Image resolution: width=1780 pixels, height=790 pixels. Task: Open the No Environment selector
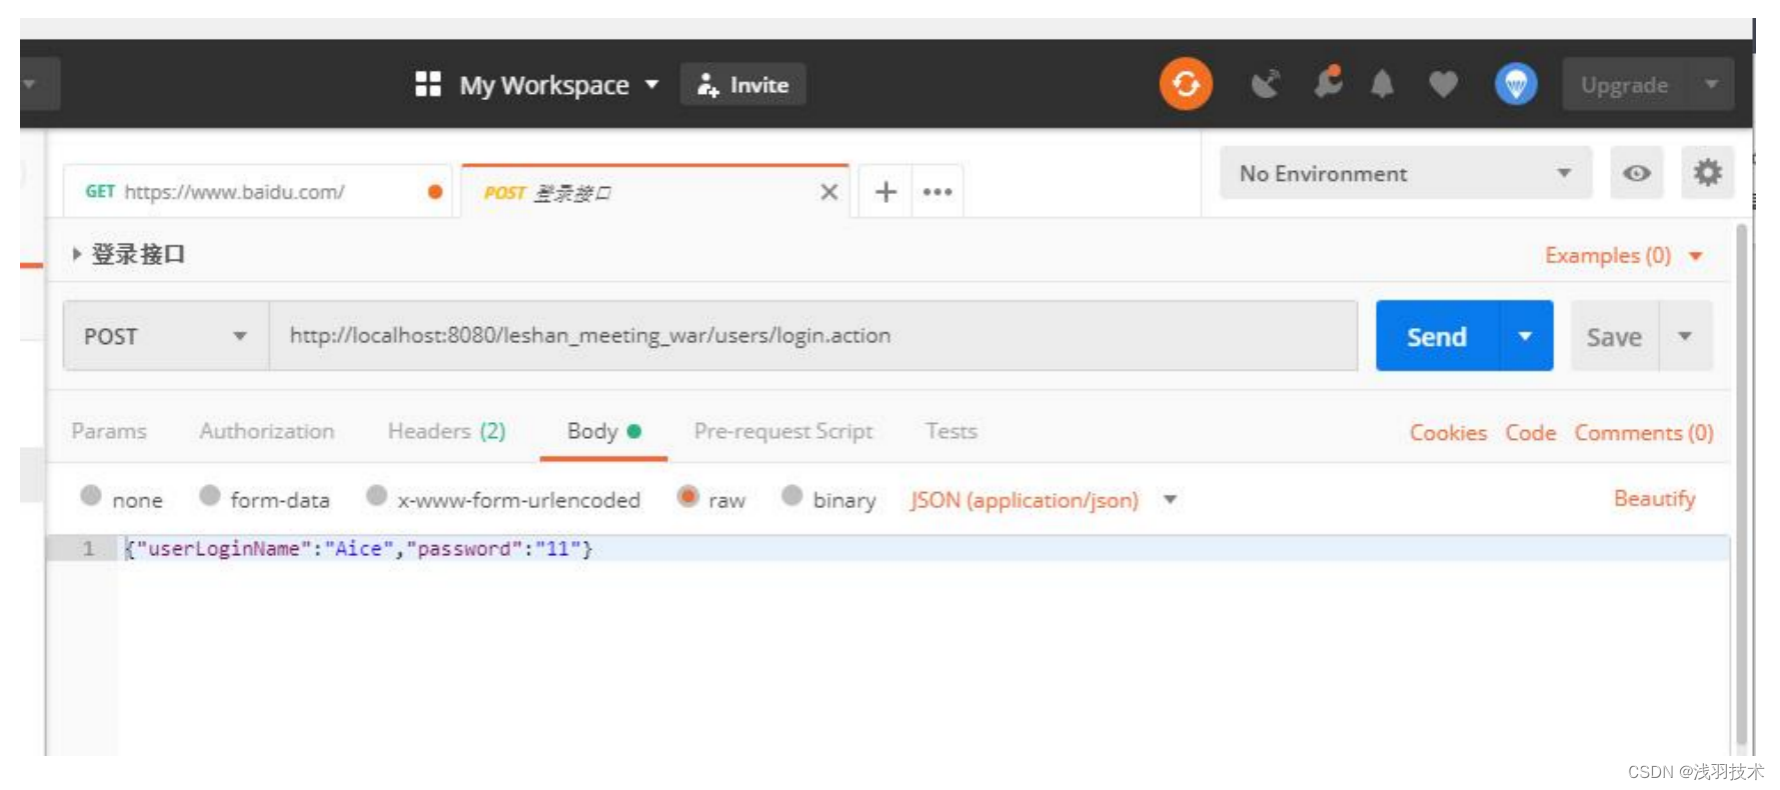tap(1405, 173)
